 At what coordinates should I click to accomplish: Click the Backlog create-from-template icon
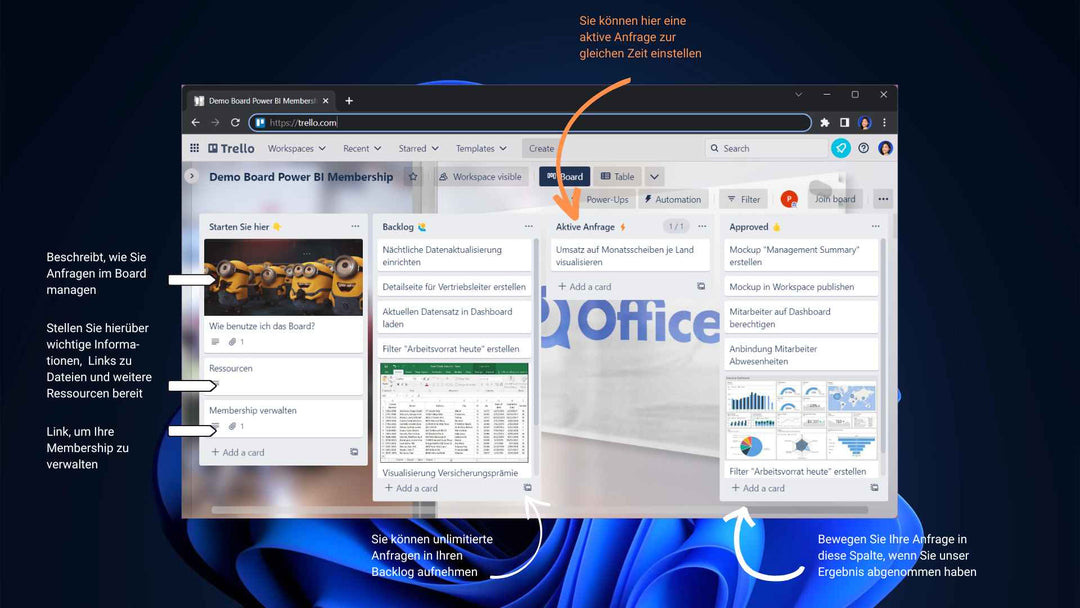(x=528, y=488)
